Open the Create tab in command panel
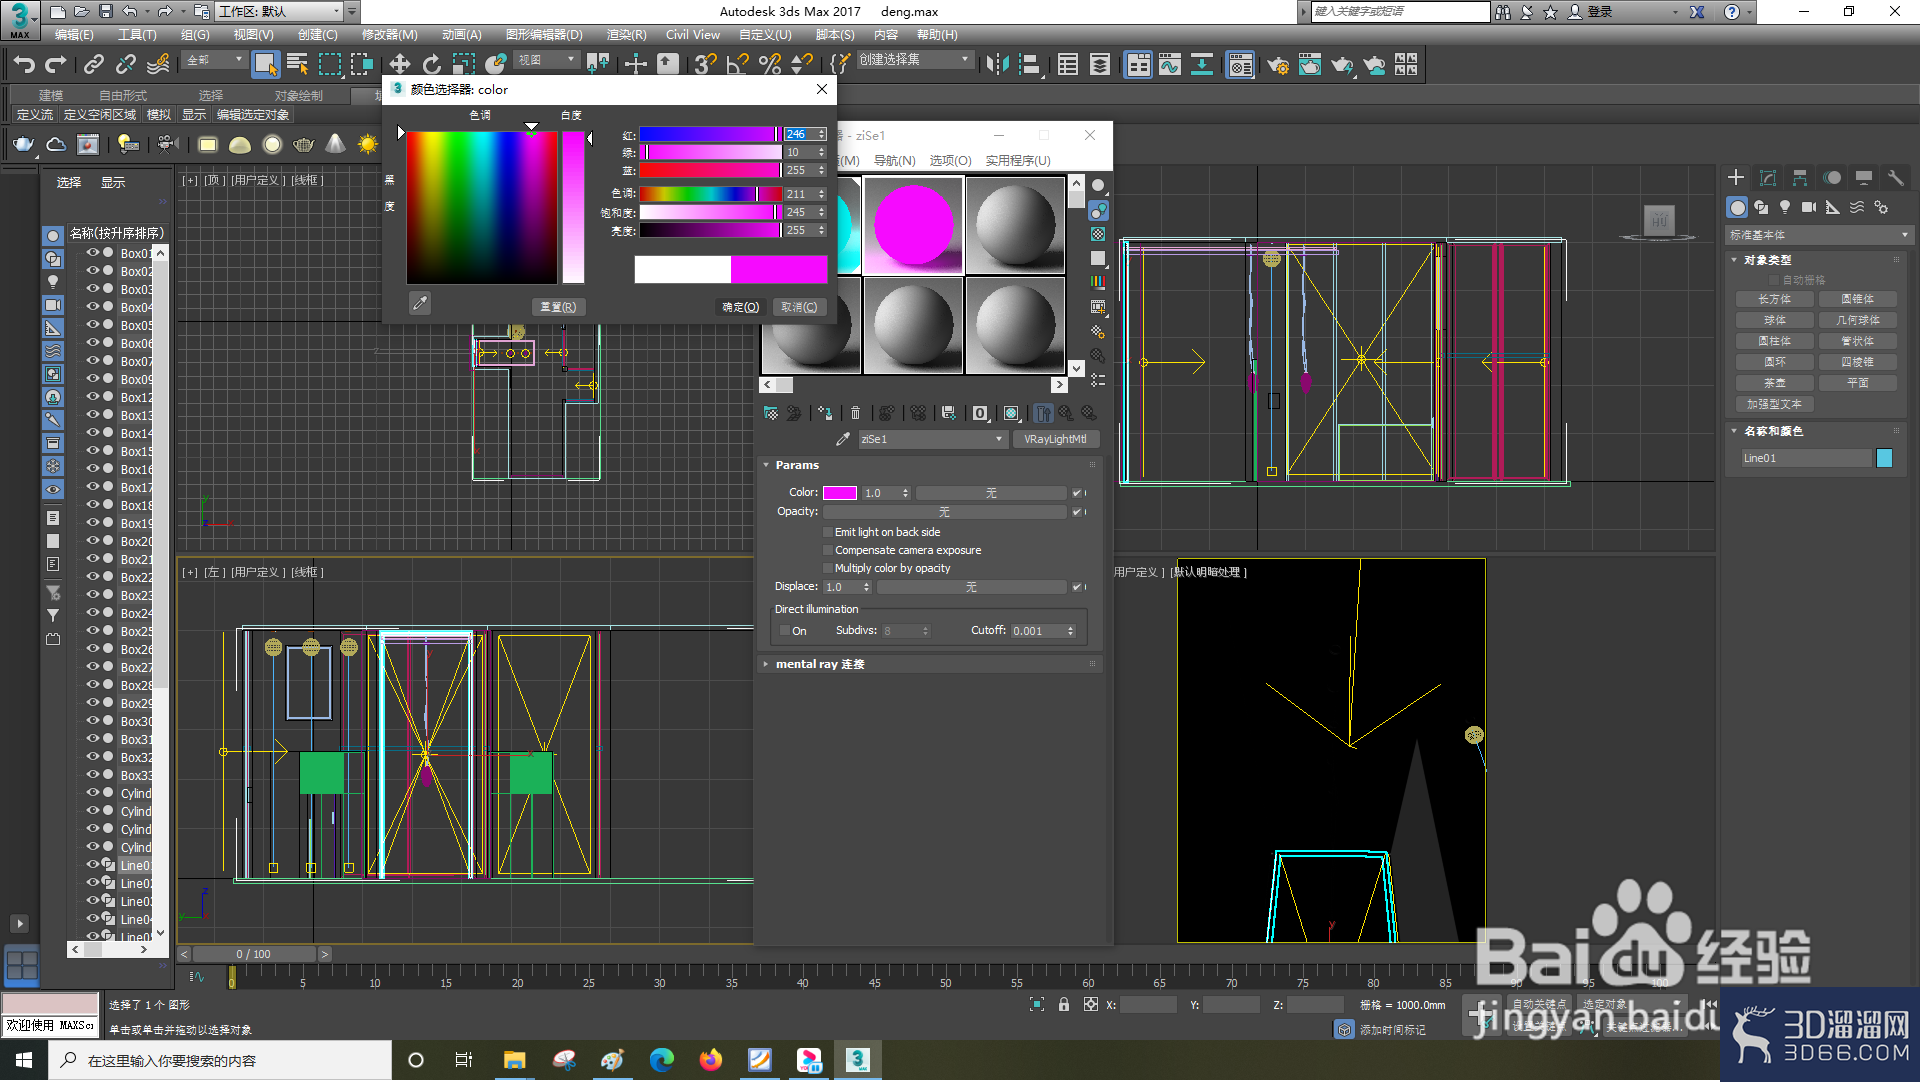Image resolution: width=1920 pixels, height=1082 pixels. pos(1736,177)
